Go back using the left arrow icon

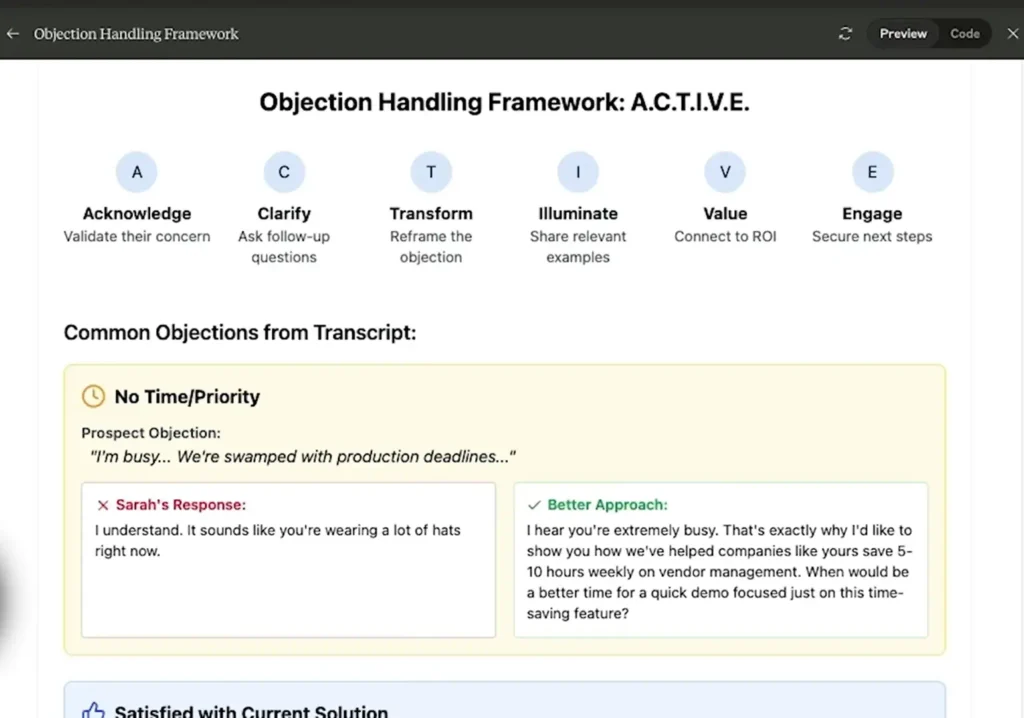click(x=12, y=34)
